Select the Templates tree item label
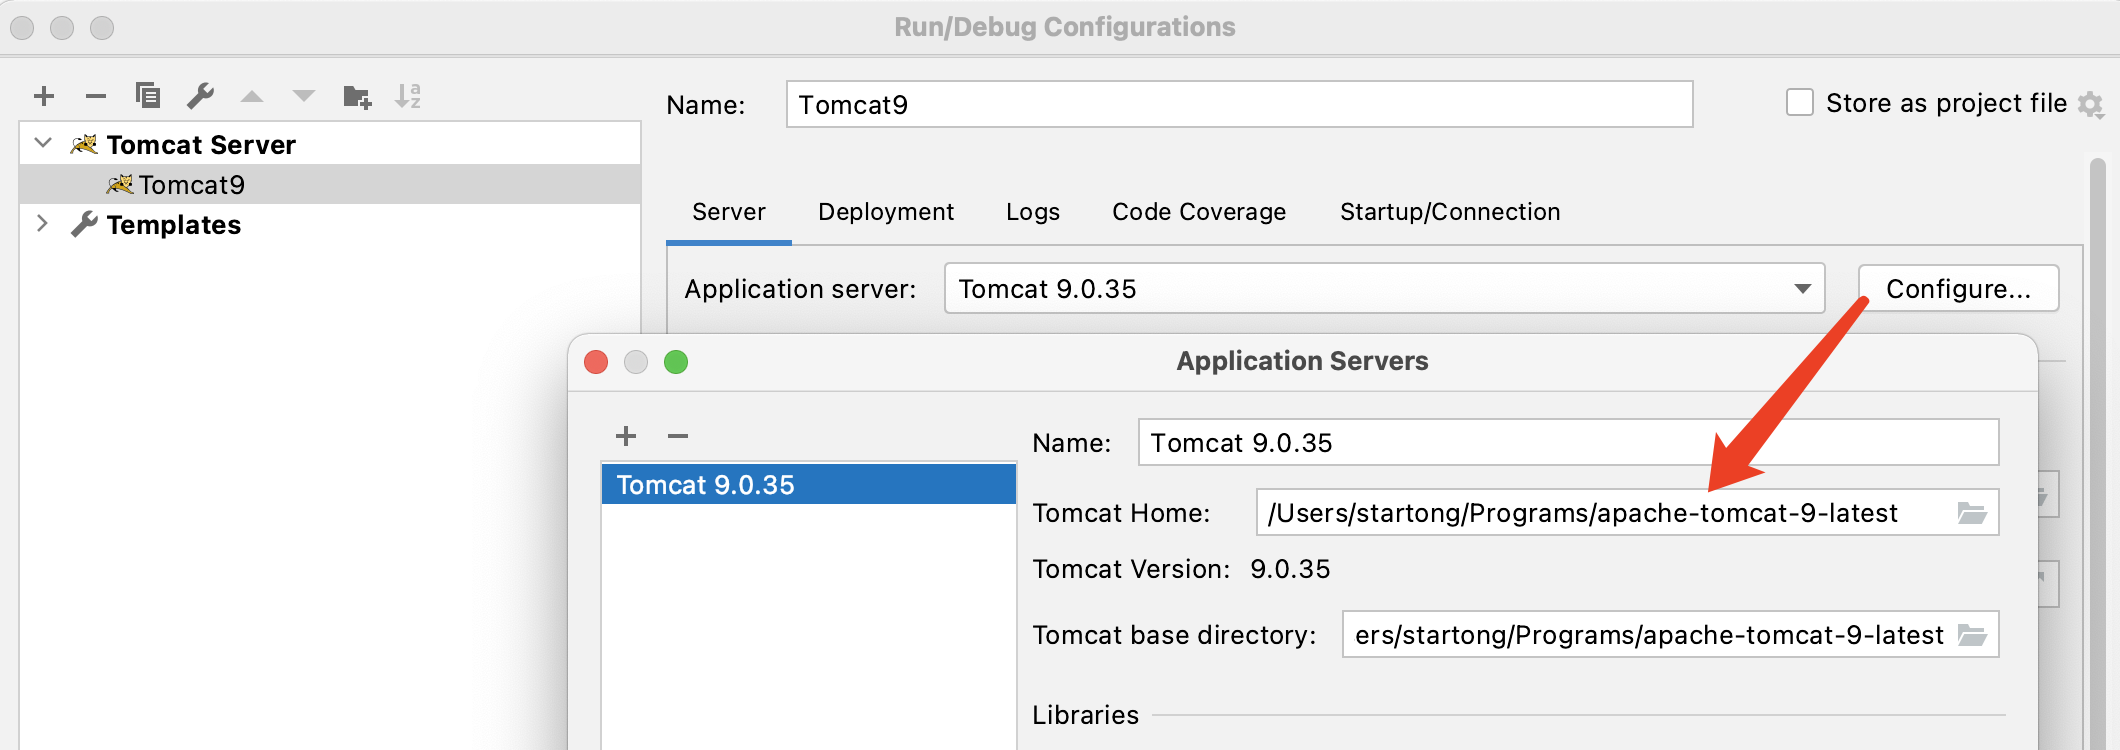The image size is (2120, 750). pos(174,225)
